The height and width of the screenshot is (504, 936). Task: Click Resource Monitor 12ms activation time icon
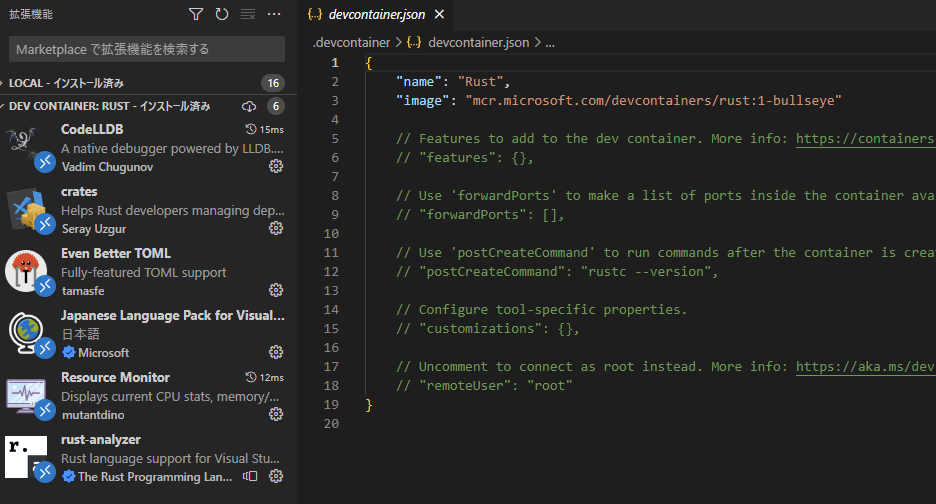coord(251,377)
